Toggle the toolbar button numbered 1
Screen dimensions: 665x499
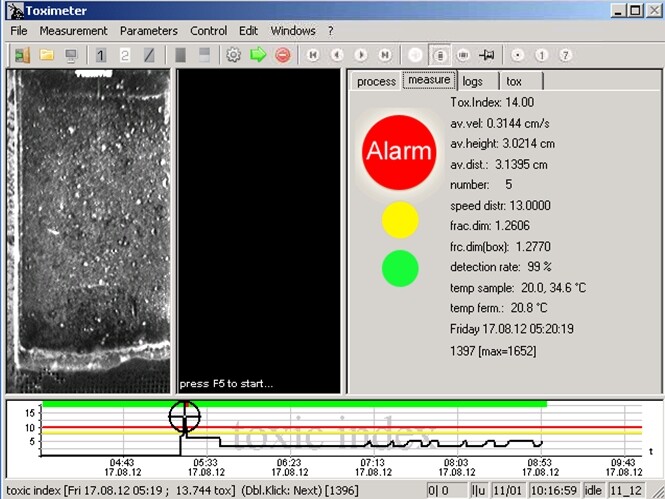[101, 55]
